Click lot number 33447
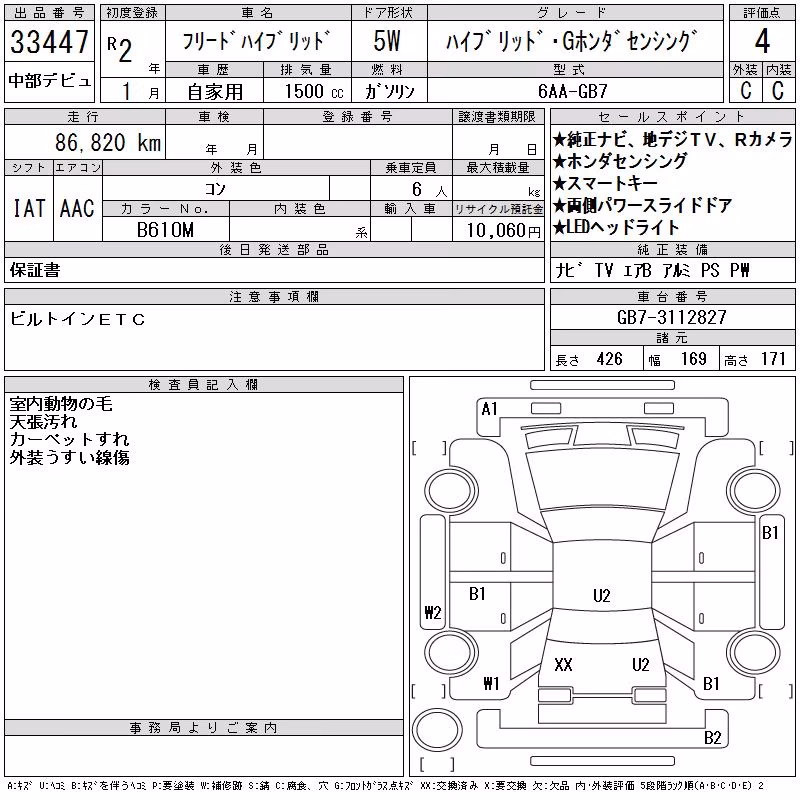The height and width of the screenshot is (800, 800). pos(49,42)
